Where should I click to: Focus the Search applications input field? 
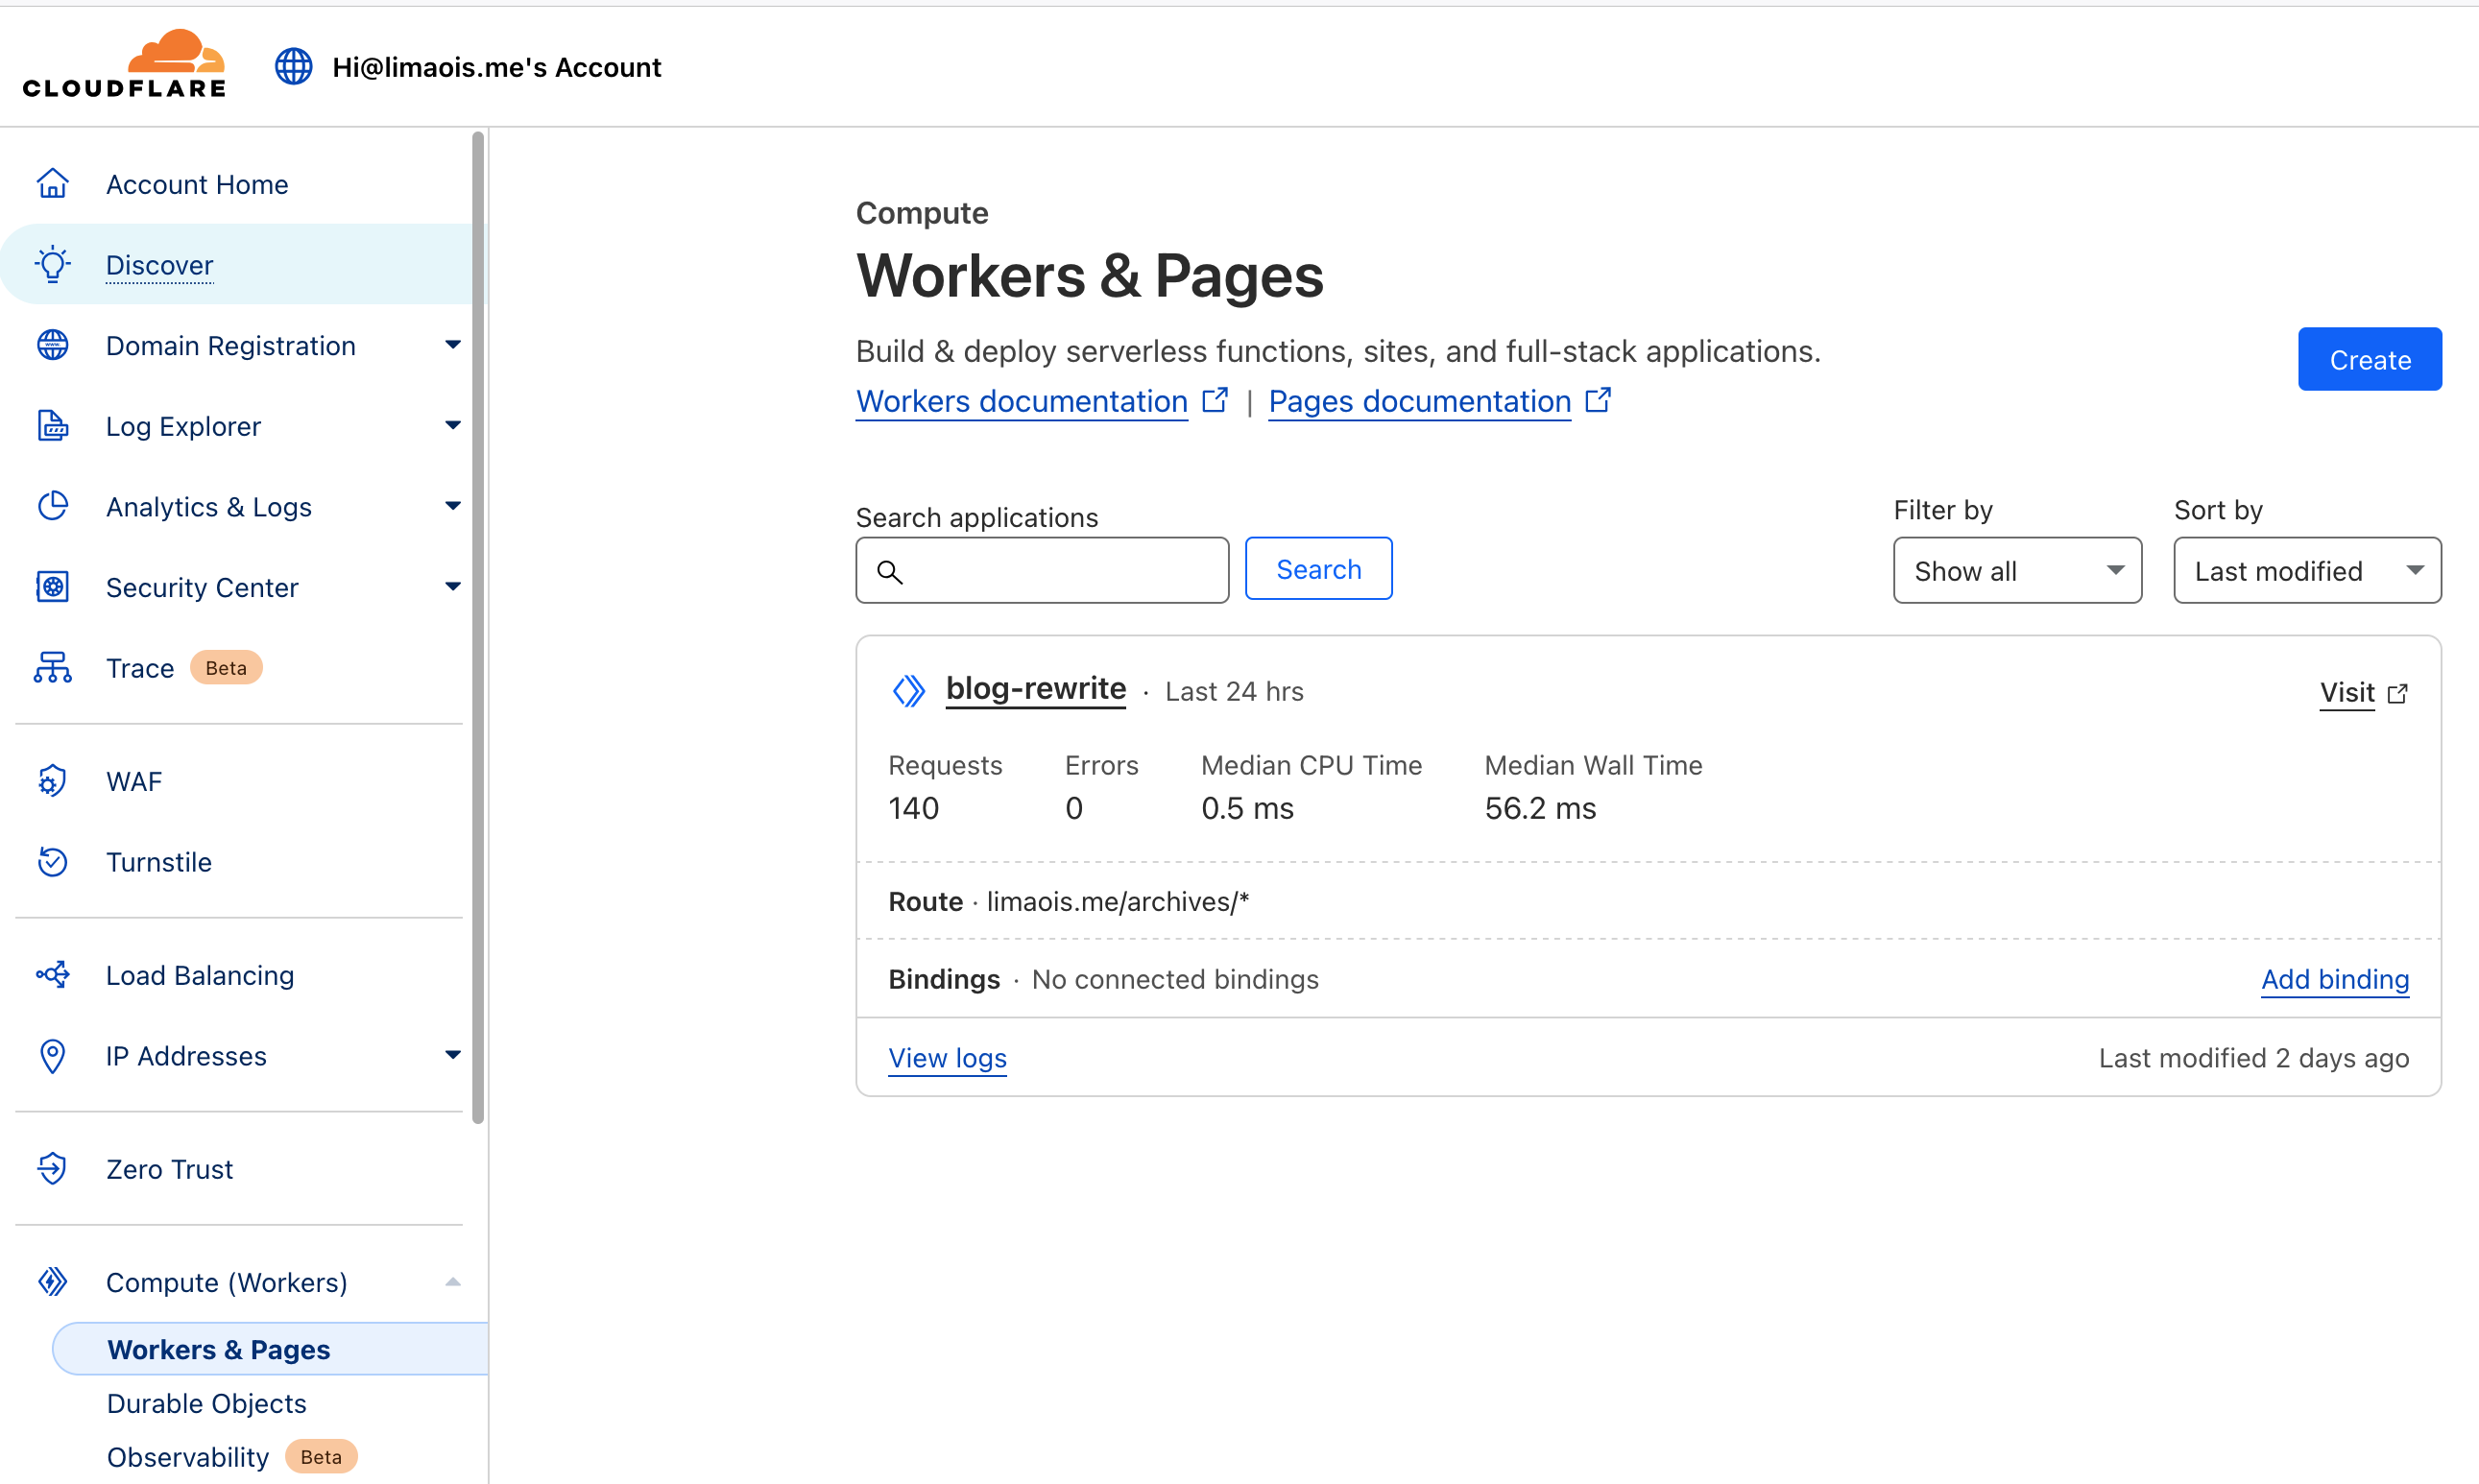[1042, 570]
